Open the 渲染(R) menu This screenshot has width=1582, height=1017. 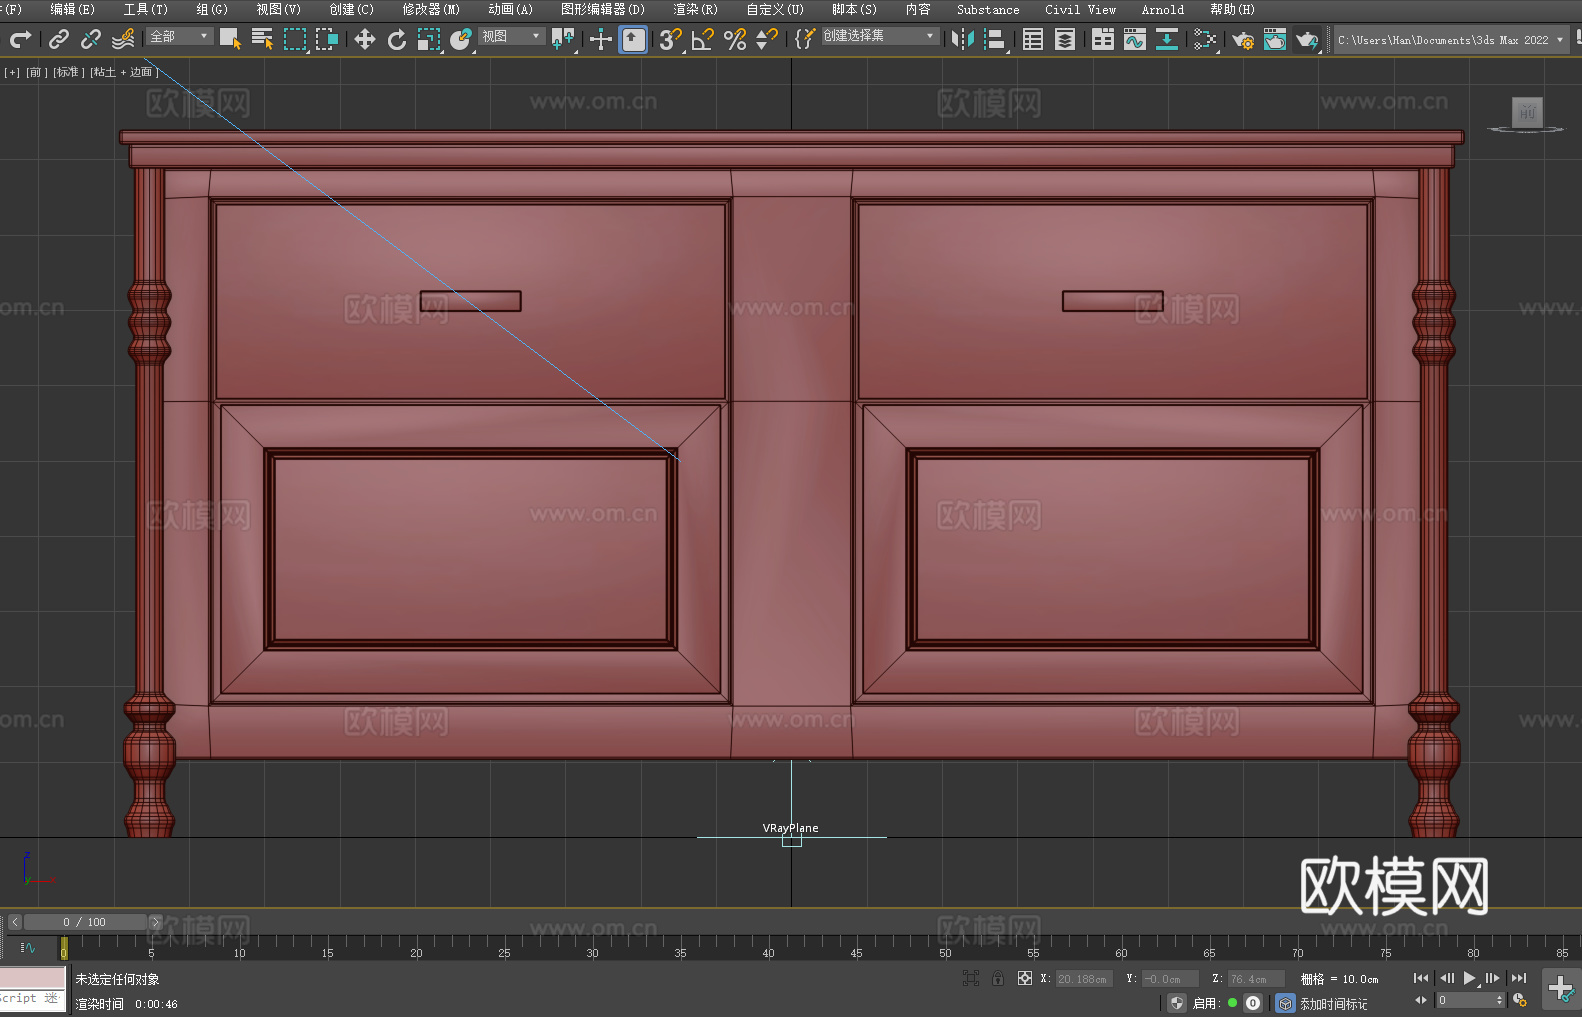tap(695, 9)
